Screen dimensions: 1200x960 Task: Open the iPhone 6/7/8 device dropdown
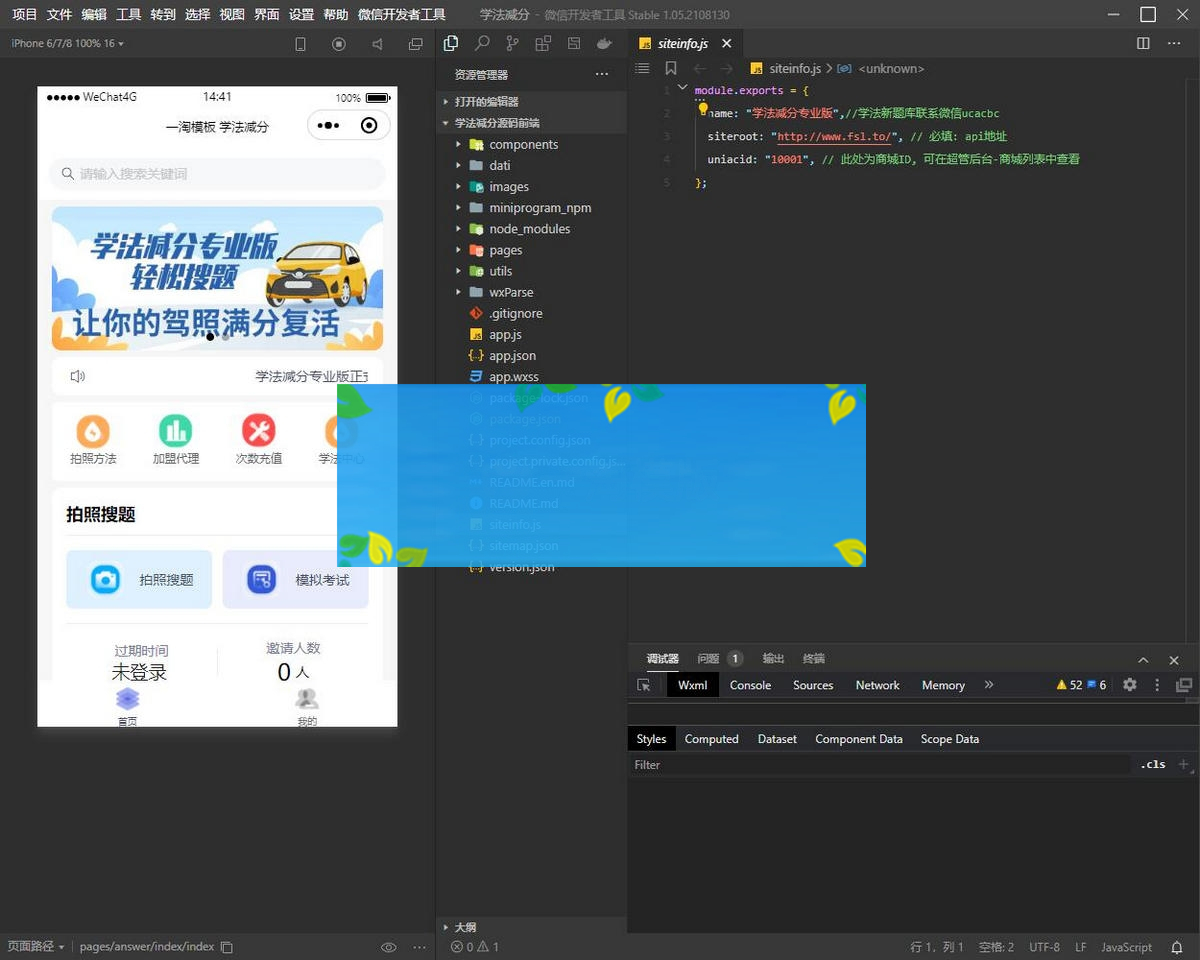pos(67,44)
